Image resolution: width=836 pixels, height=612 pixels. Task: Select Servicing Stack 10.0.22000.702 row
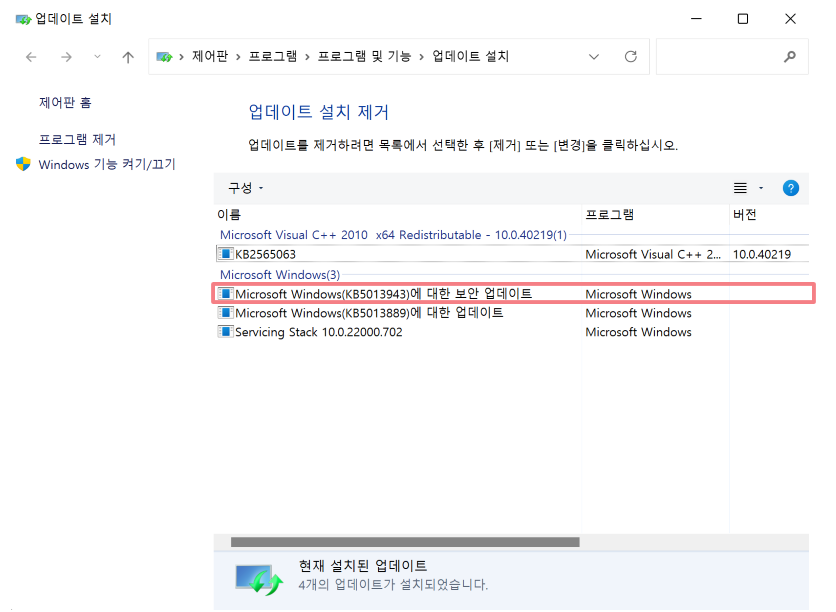coord(512,332)
